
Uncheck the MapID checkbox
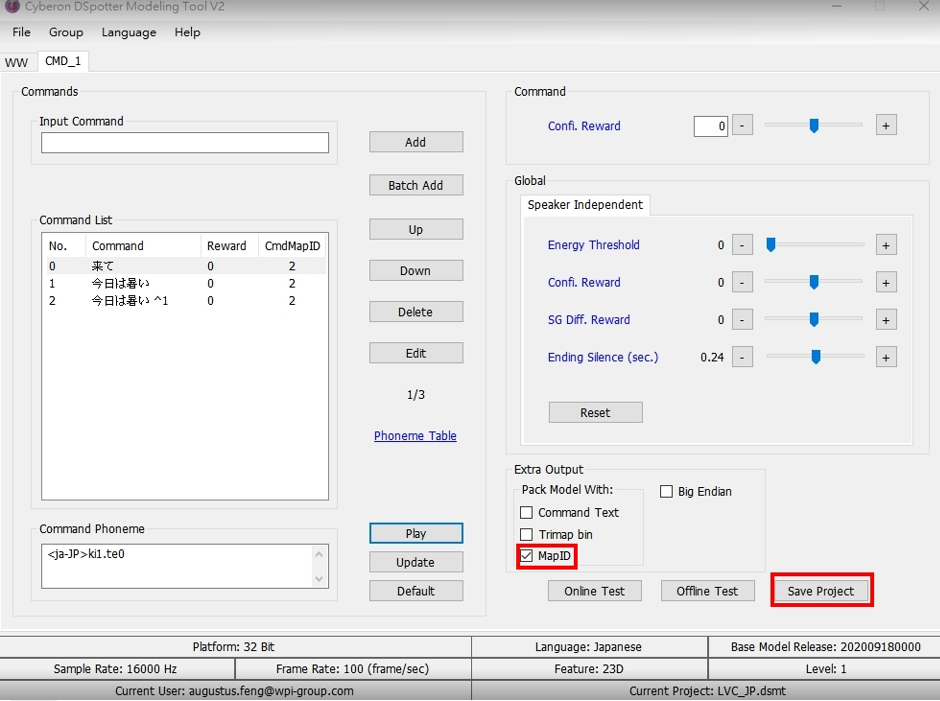[527, 556]
